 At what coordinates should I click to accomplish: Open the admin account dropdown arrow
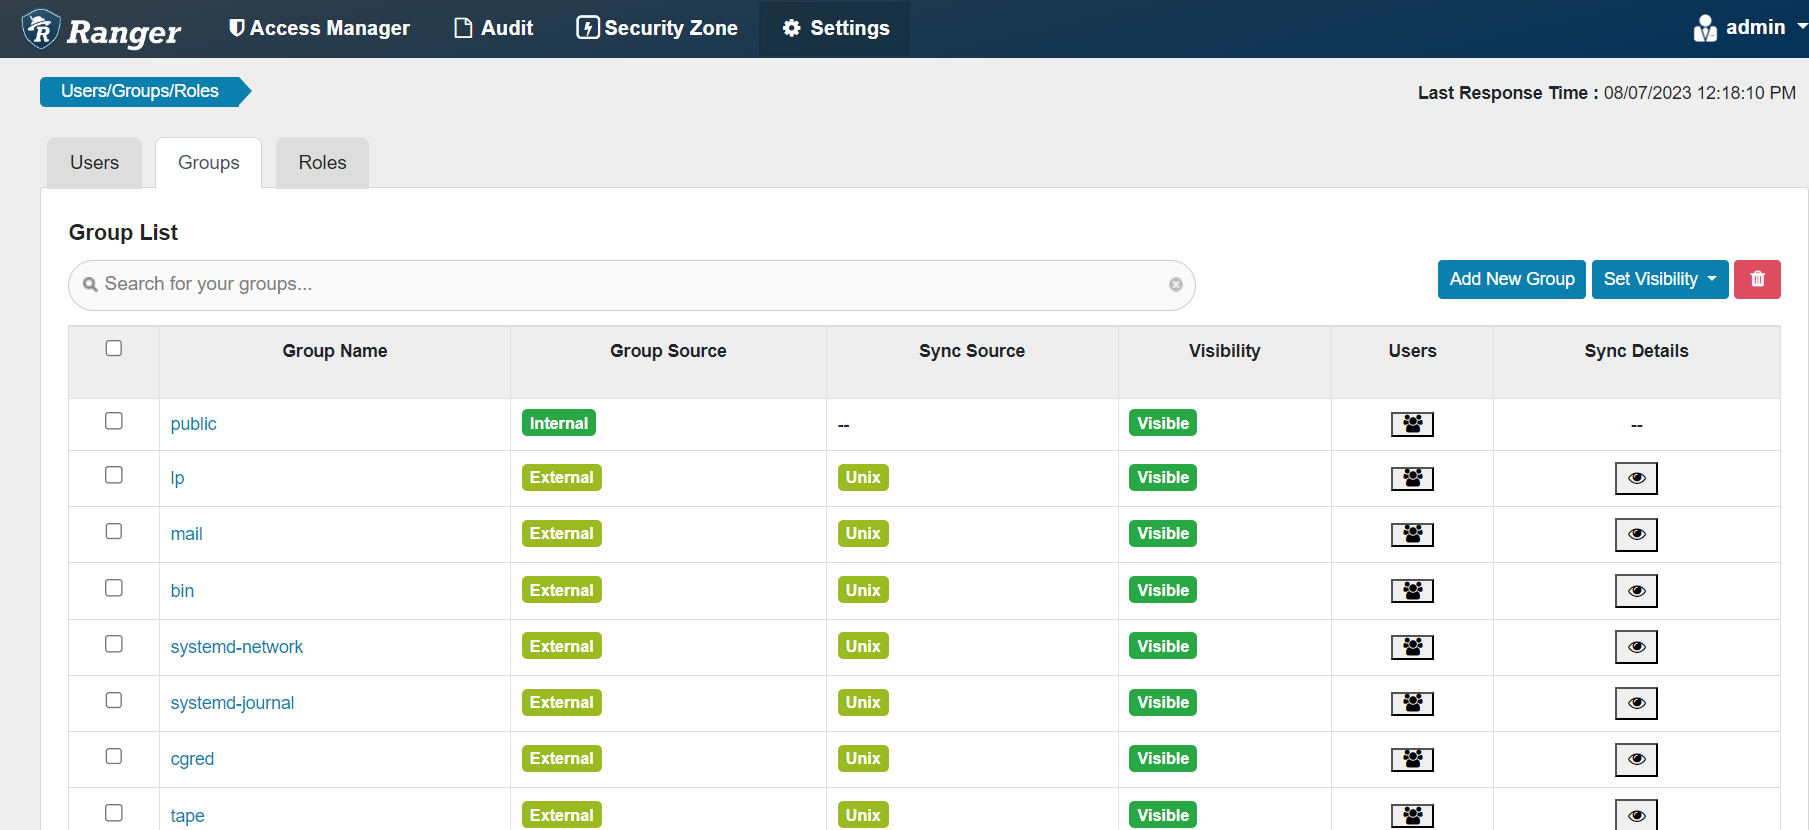coord(1802,27)
